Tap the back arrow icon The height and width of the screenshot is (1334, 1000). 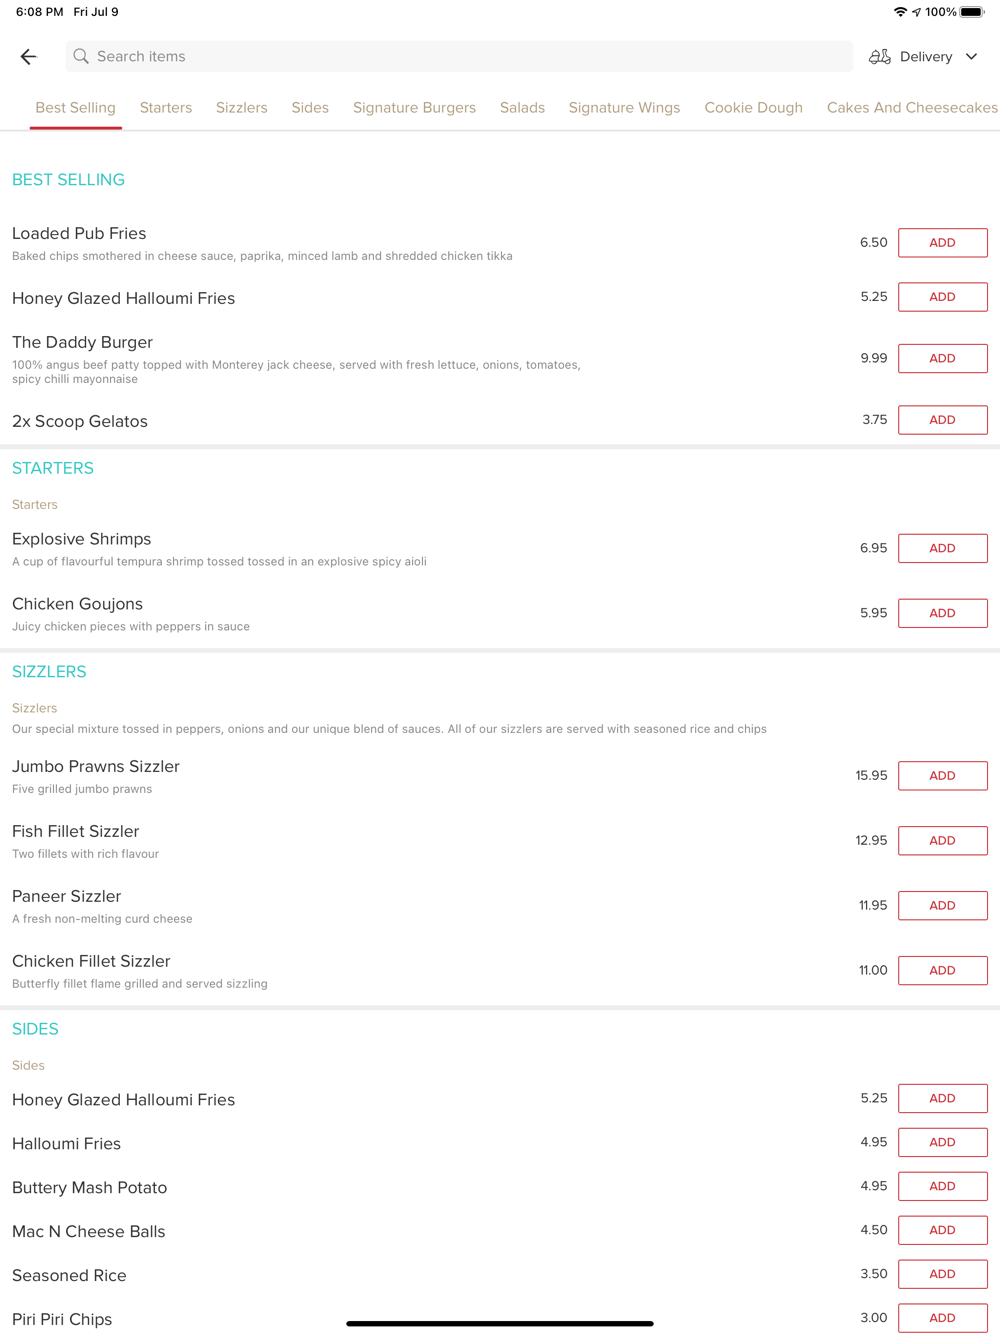[29, 57]
